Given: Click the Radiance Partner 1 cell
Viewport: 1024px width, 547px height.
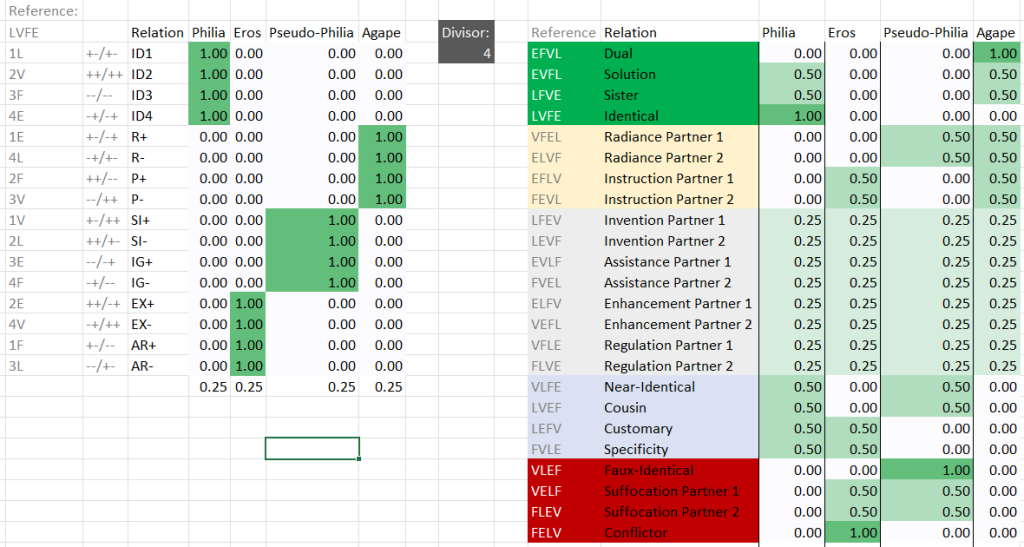Looking at the screenshot, I should (679, 137).
